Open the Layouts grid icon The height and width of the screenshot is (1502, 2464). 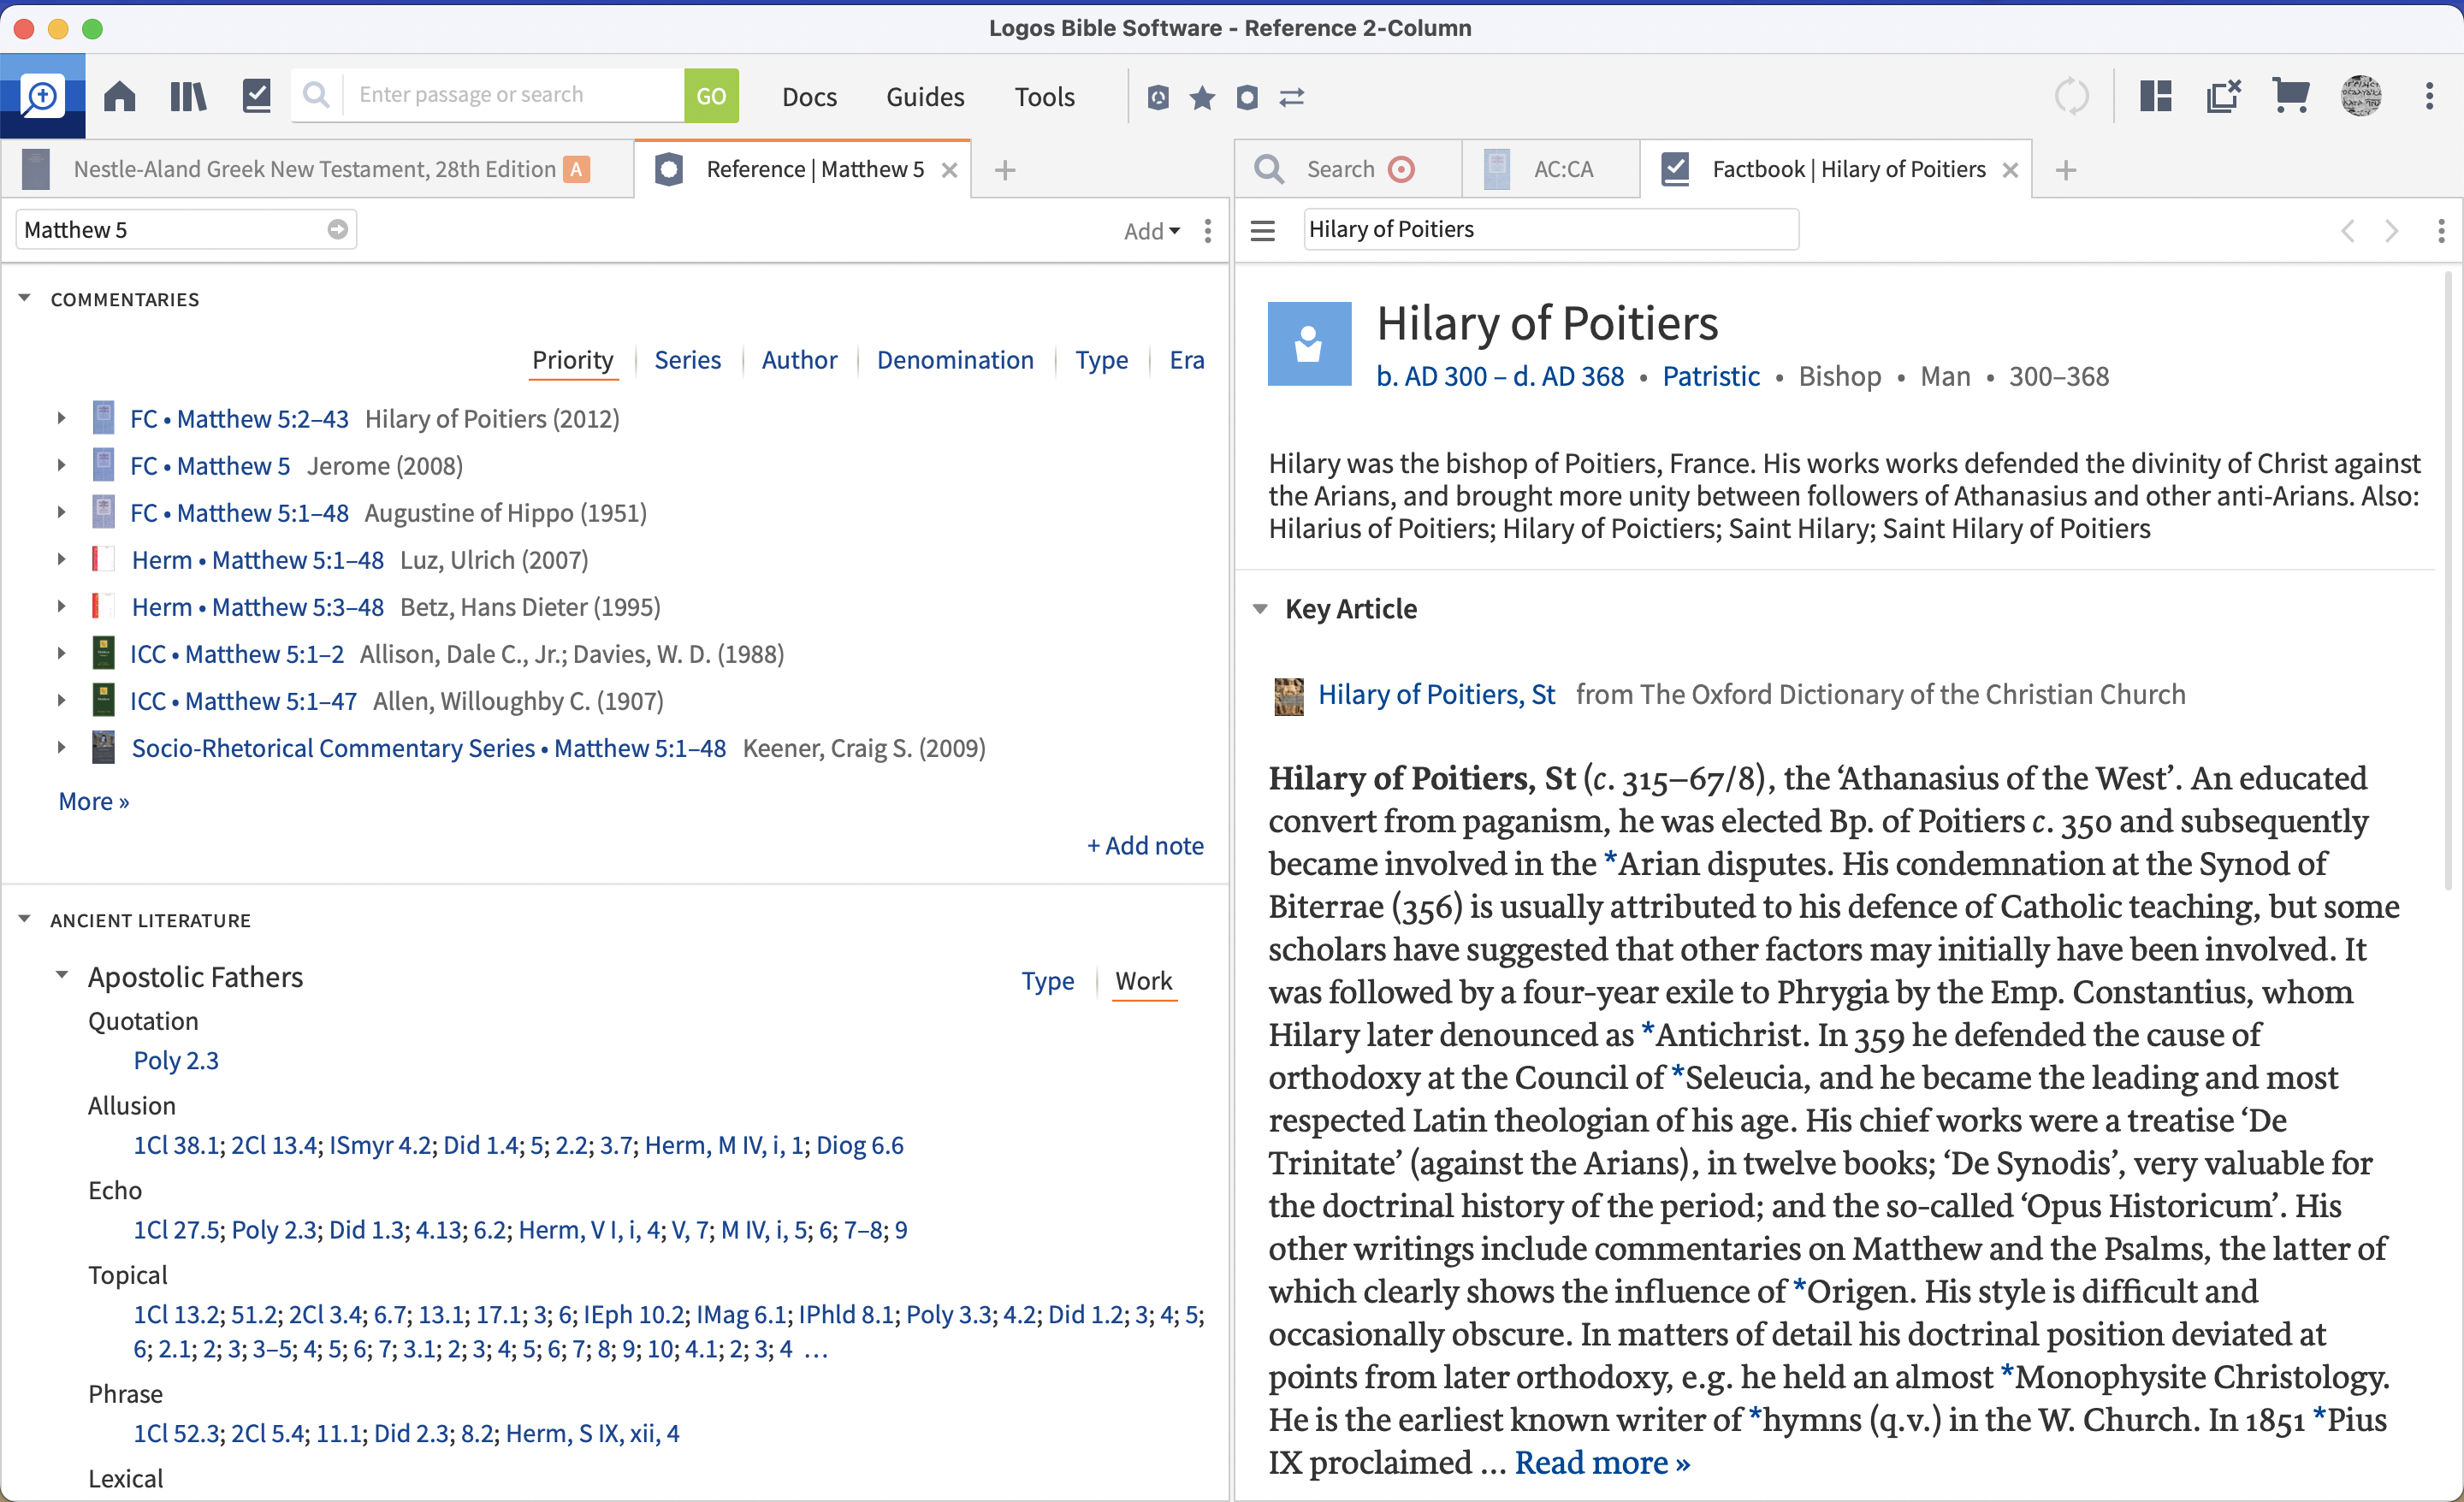point(2155,96)
